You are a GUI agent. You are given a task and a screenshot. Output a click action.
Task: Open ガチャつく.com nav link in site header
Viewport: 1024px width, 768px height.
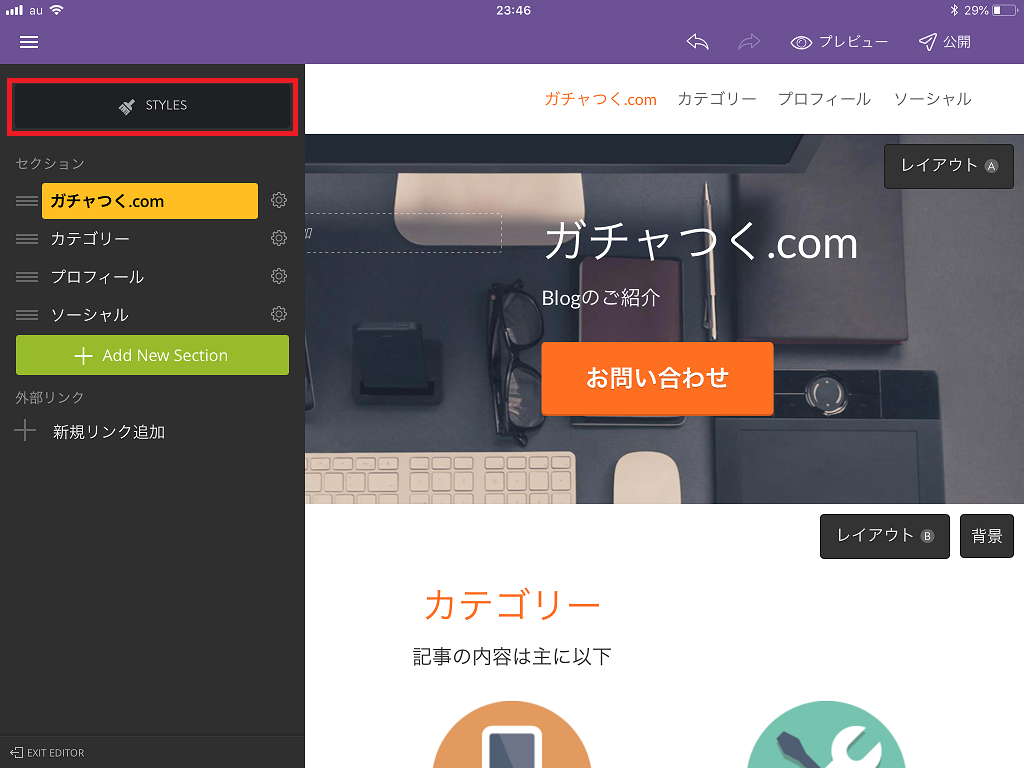pyautogui.click(x=600, y=99)
